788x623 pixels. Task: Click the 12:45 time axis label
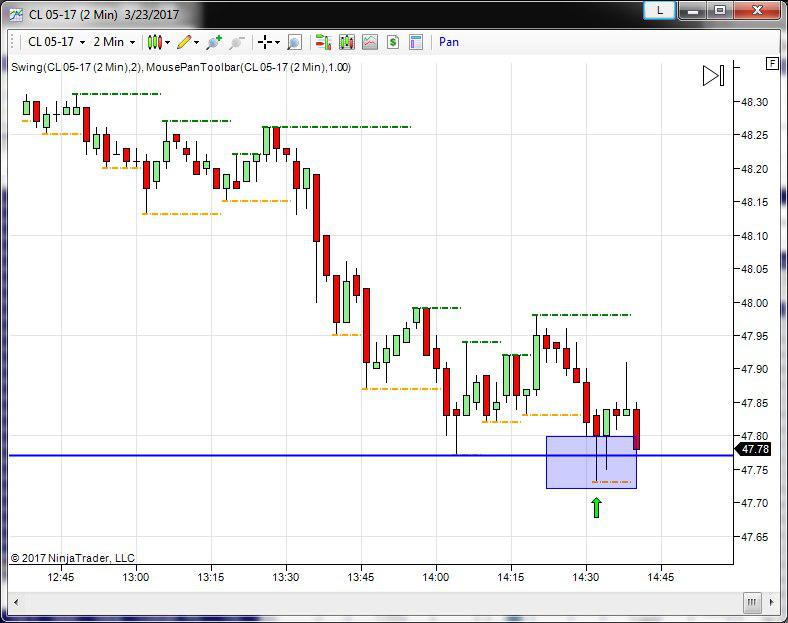pyautogui.click(x=61, y=577)
